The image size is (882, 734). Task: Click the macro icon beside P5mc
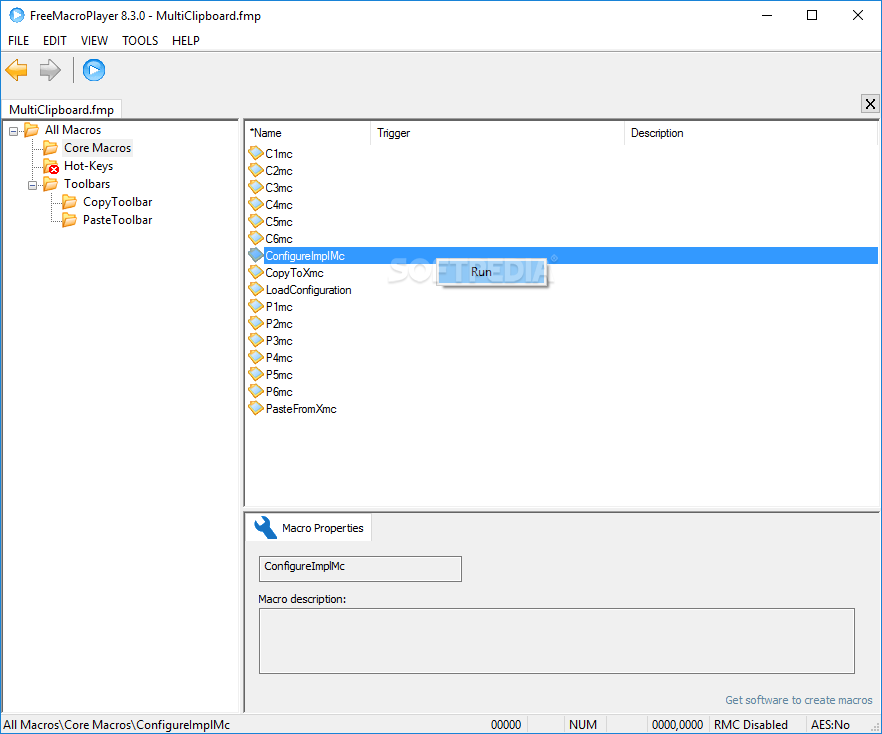click(x=256, y=373)
